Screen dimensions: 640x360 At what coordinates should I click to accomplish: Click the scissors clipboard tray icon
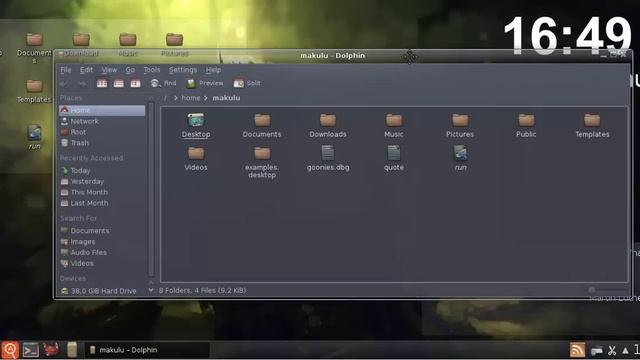(x=612, y=350)
